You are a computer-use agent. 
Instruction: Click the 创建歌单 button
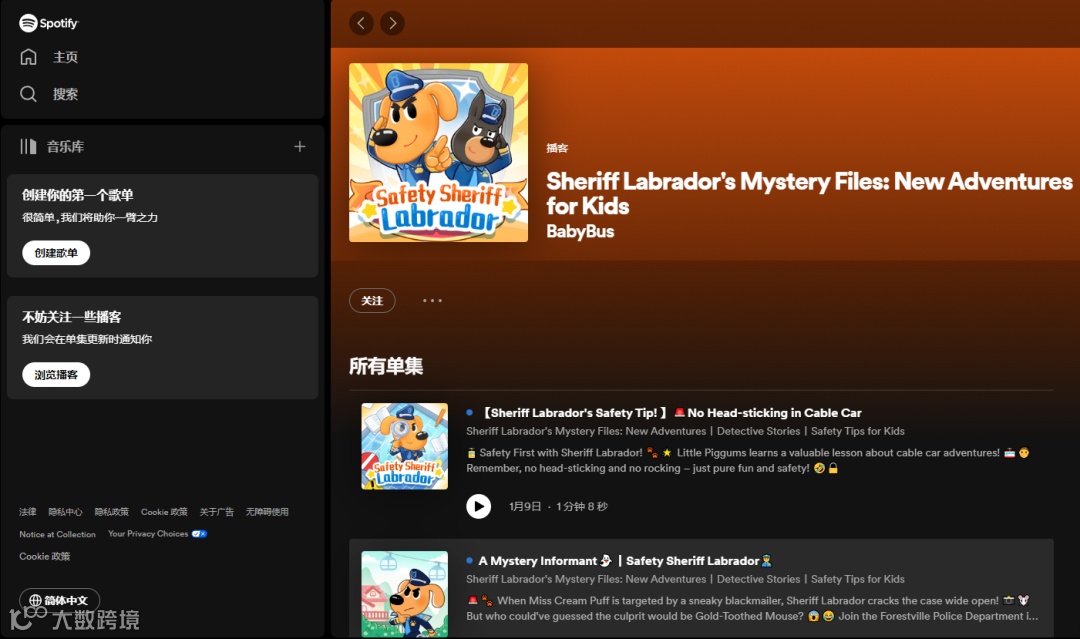click(x=56, y=253)
